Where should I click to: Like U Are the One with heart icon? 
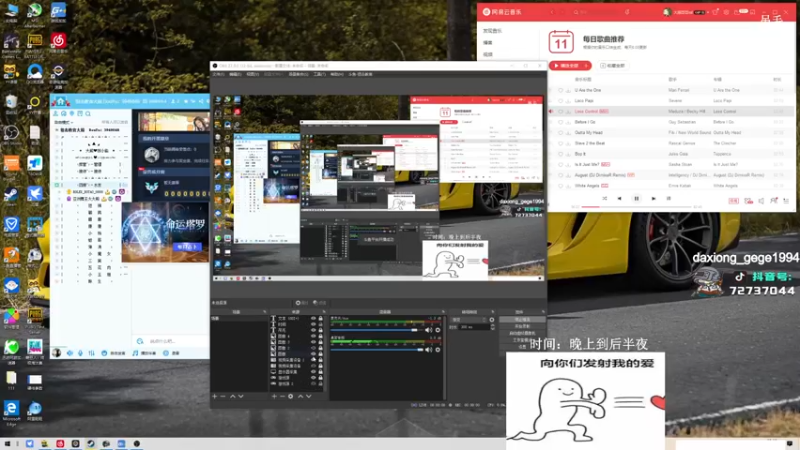point(560,90)
